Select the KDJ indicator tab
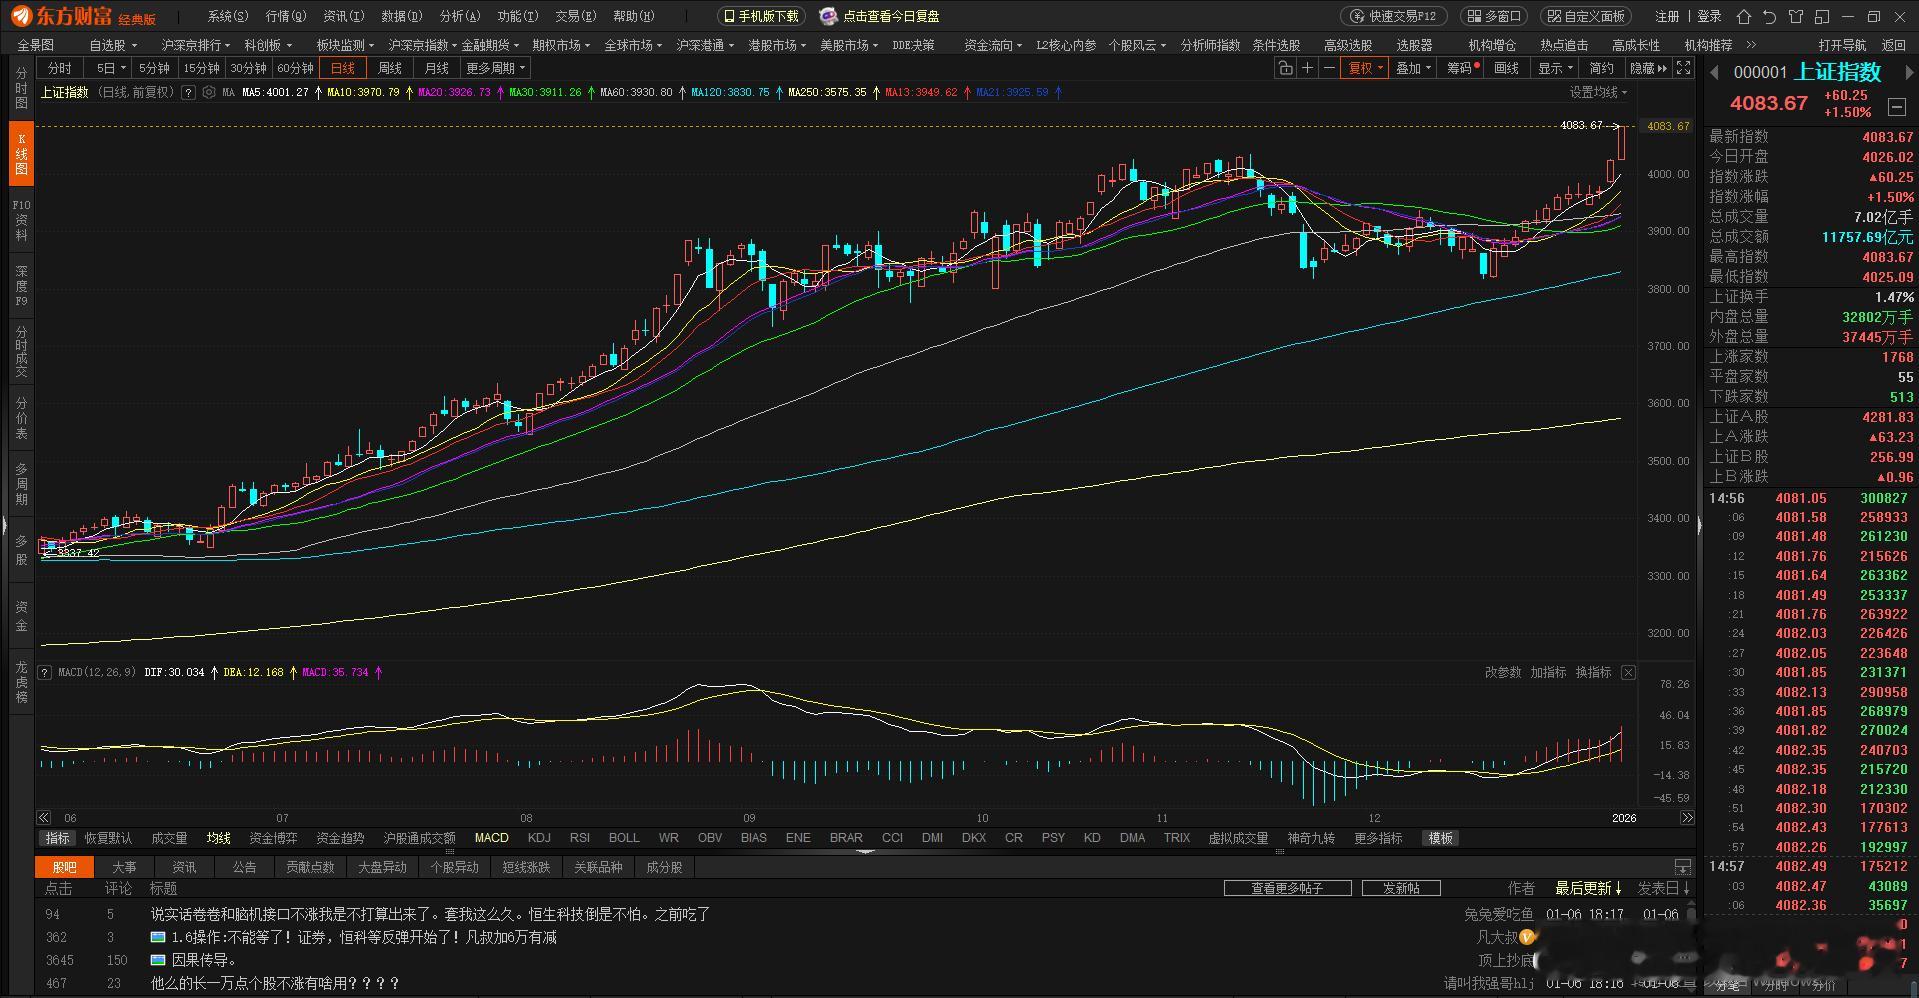Viewport: 1919px width, 998px height. (539, 838)
